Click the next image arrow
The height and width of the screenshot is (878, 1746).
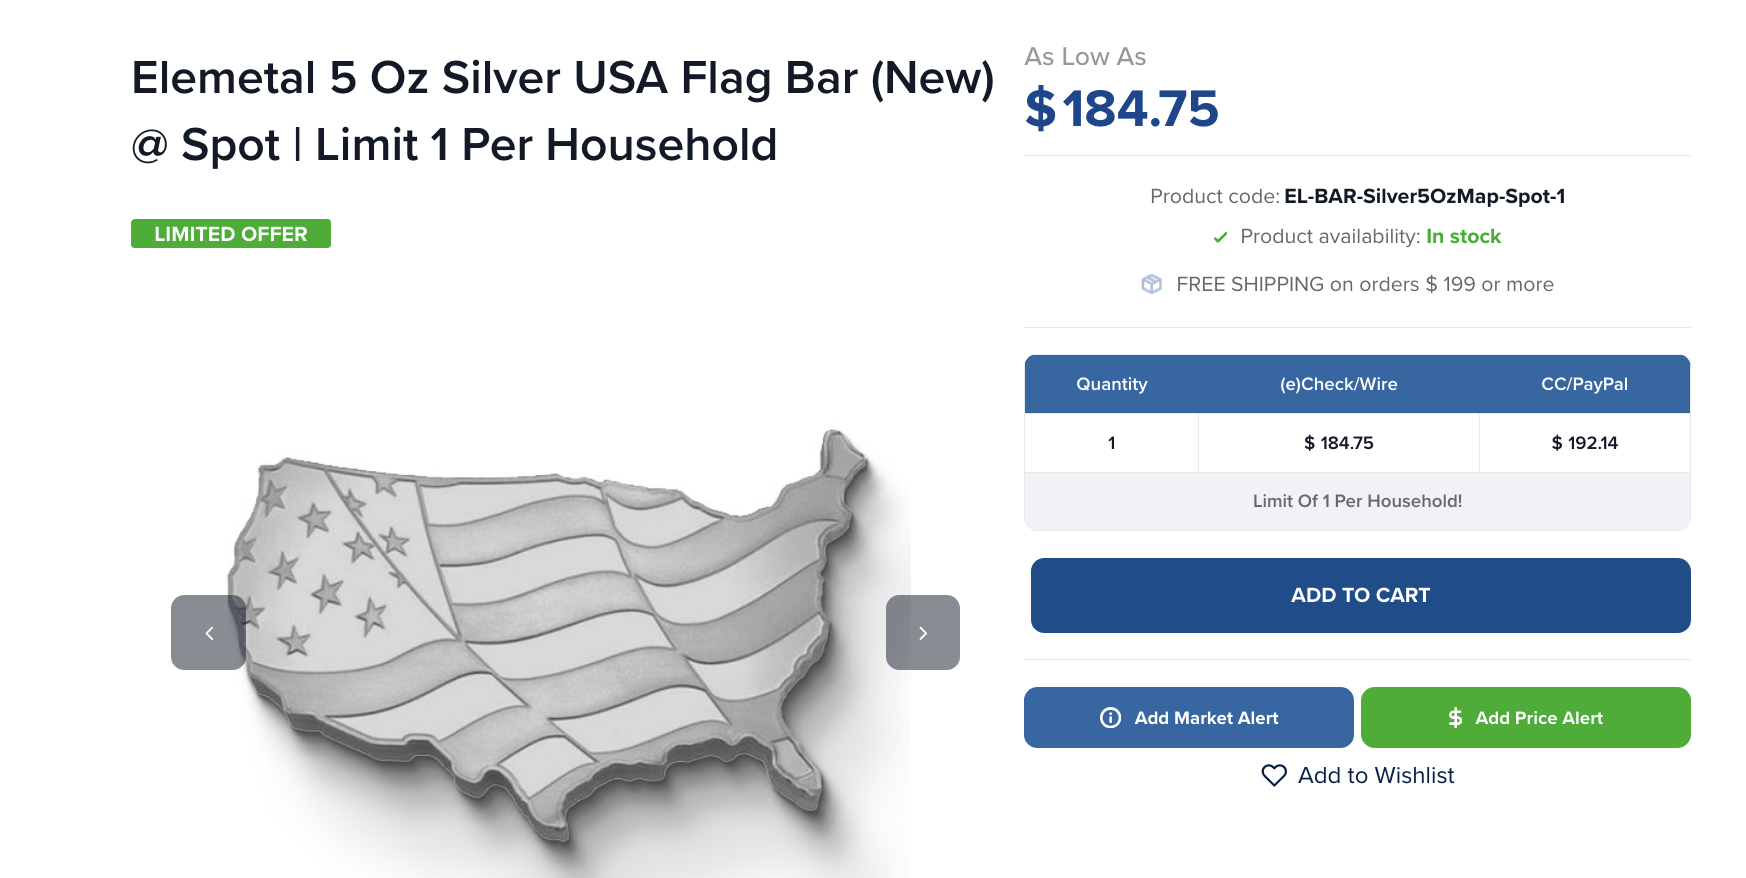pyautogui.click(x=923, y=632)
